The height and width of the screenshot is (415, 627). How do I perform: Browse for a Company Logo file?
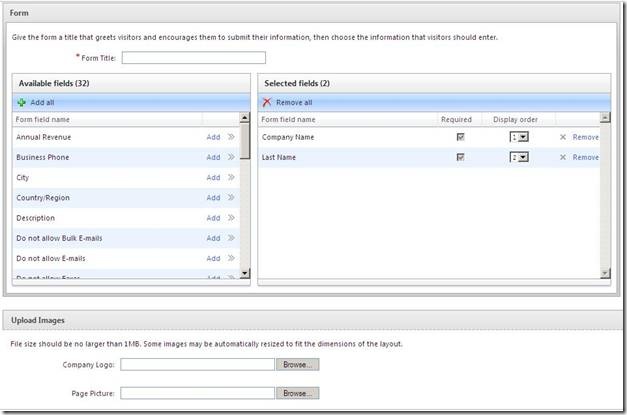click(x=298, y=365)
